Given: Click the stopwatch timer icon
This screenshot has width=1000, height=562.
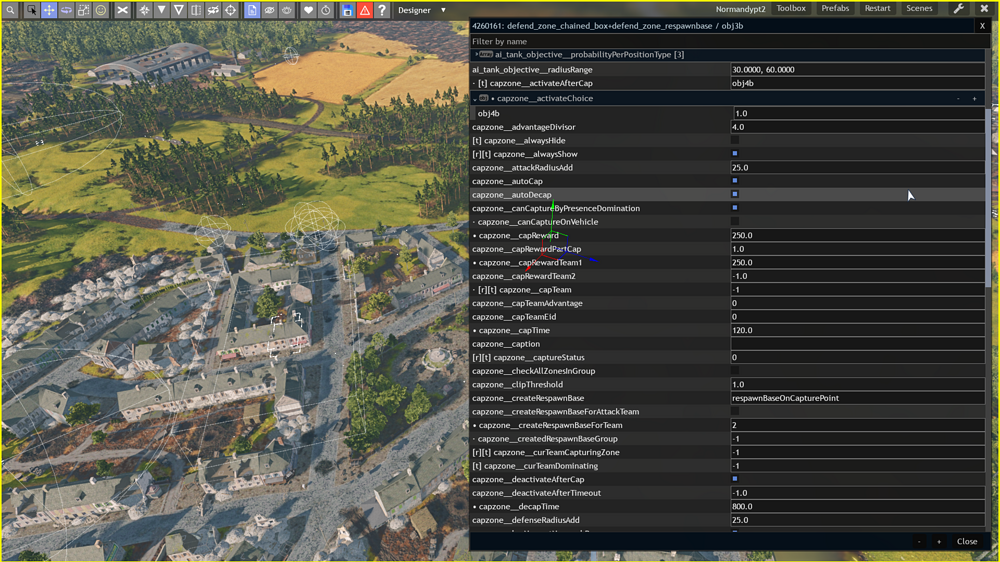Looking at the screenshot, I should coord(326,10).
